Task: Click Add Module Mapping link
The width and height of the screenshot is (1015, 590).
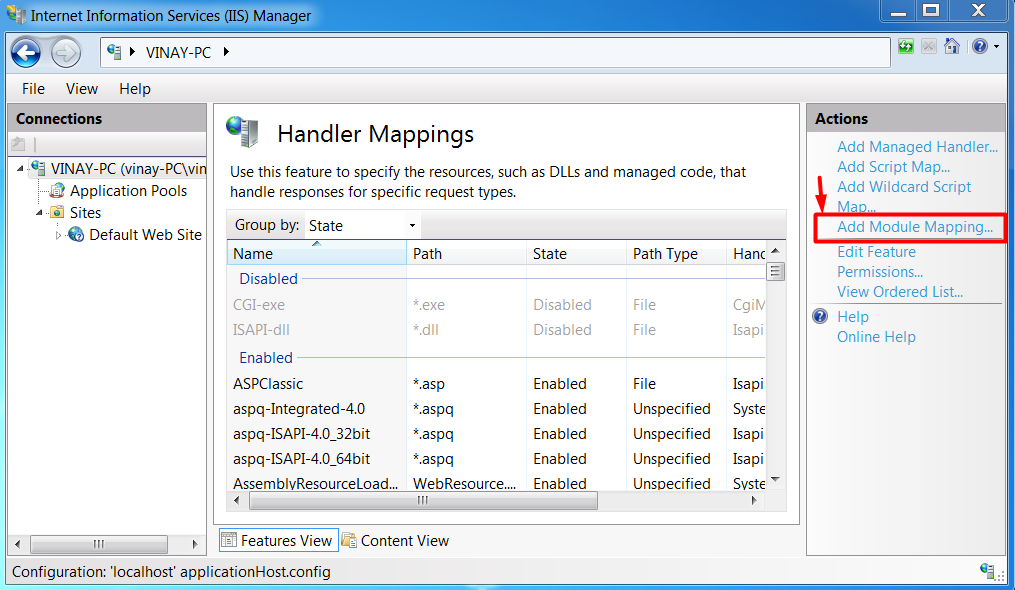Action: click(915, 227)
